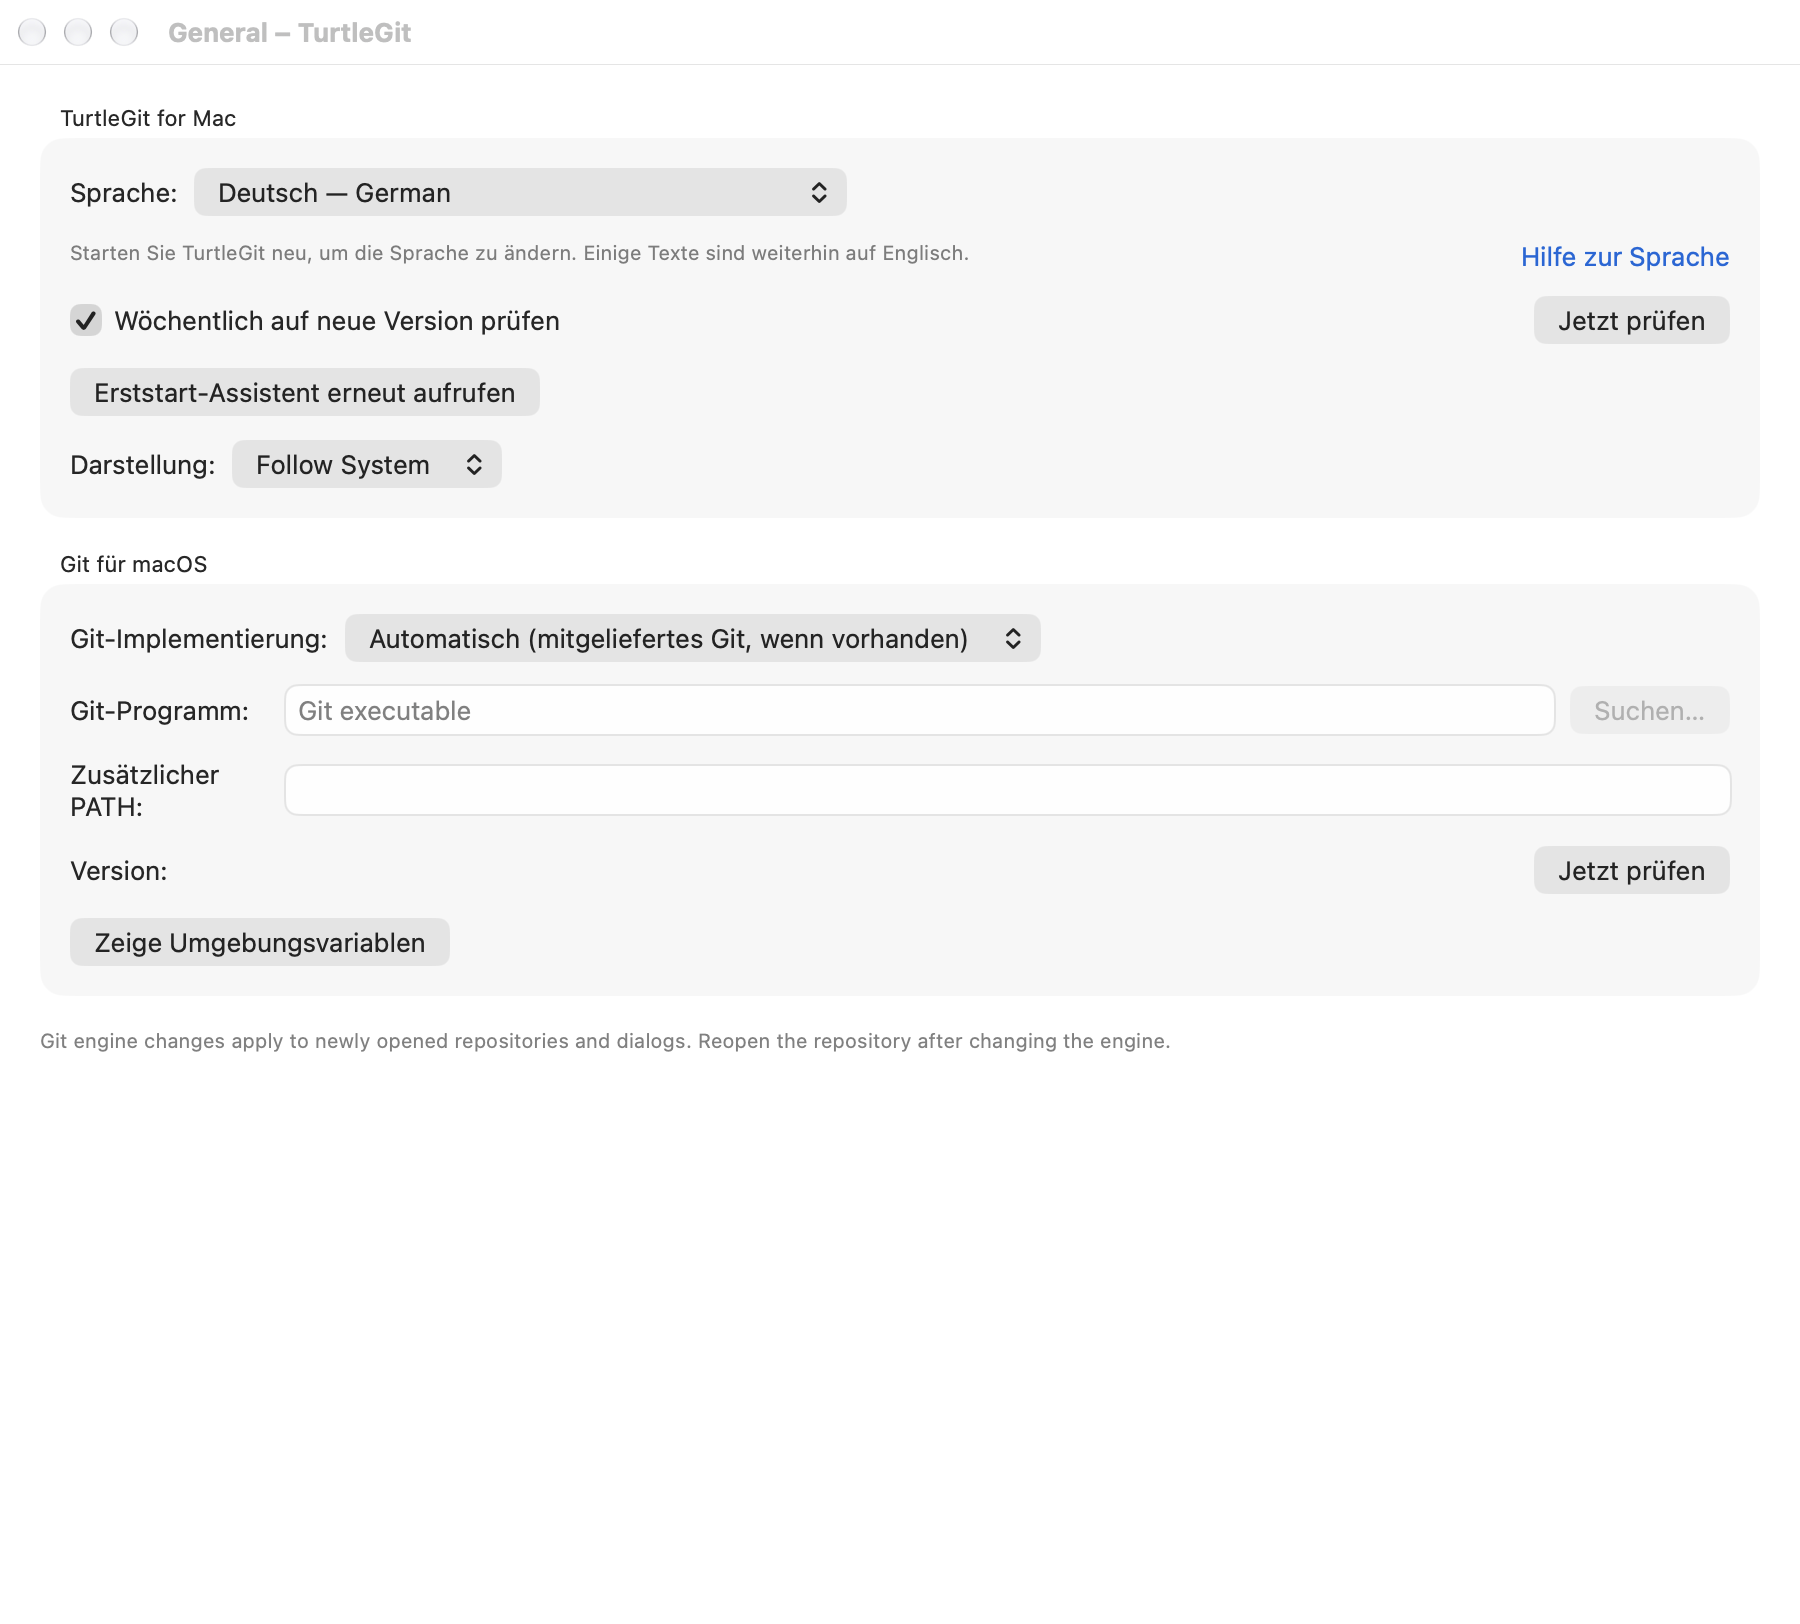Open the Sprache language dropdown

click(520, 192)
